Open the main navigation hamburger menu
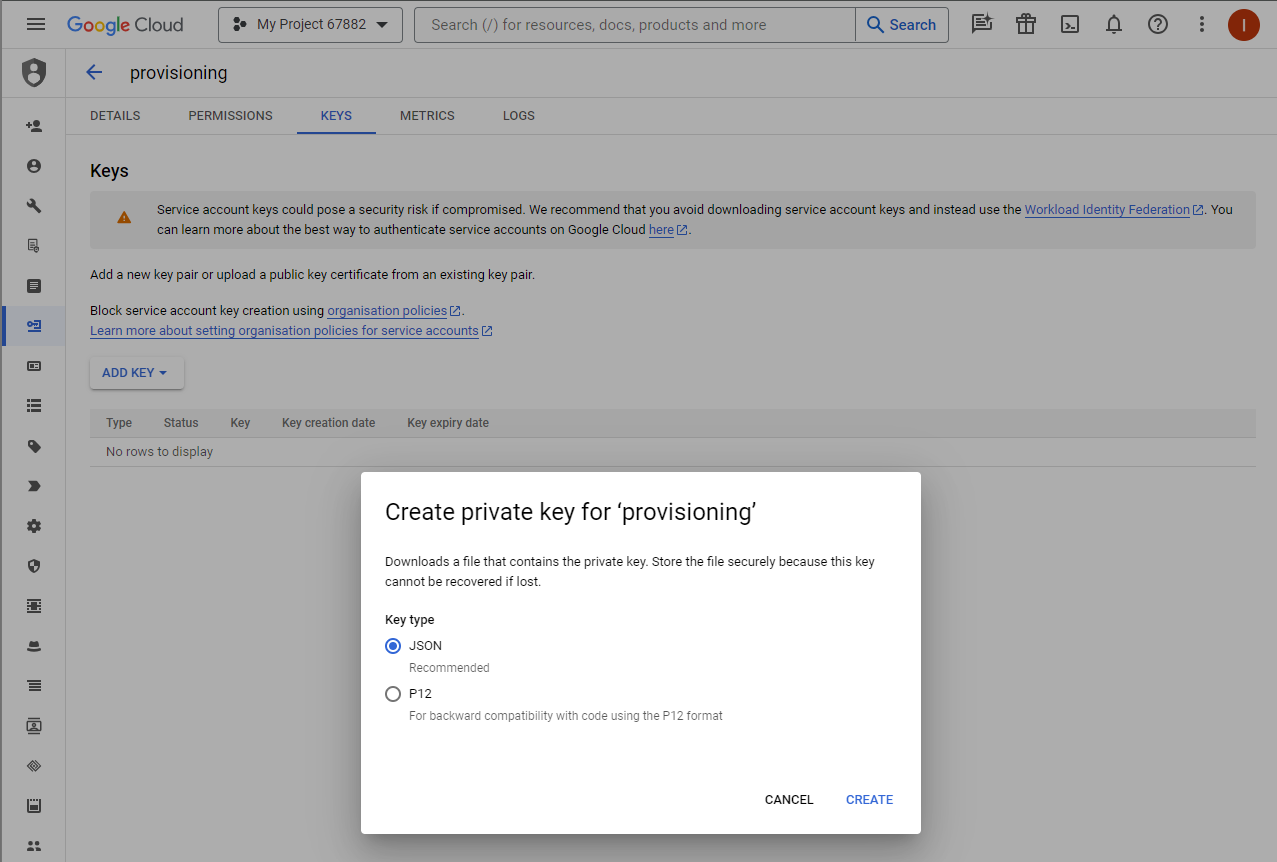 pos(36,25)
